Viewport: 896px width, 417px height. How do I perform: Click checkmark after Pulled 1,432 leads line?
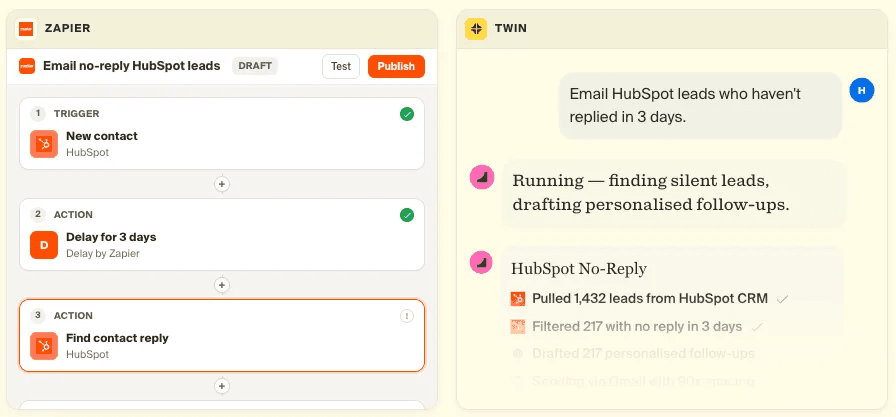tap(782, 299)
